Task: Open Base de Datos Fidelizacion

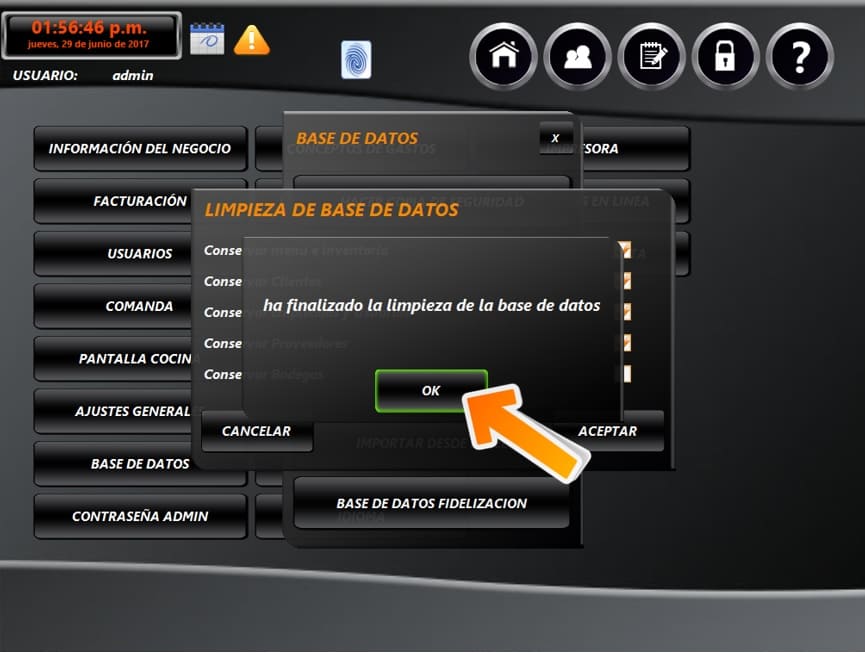Action: click(431, 503)
